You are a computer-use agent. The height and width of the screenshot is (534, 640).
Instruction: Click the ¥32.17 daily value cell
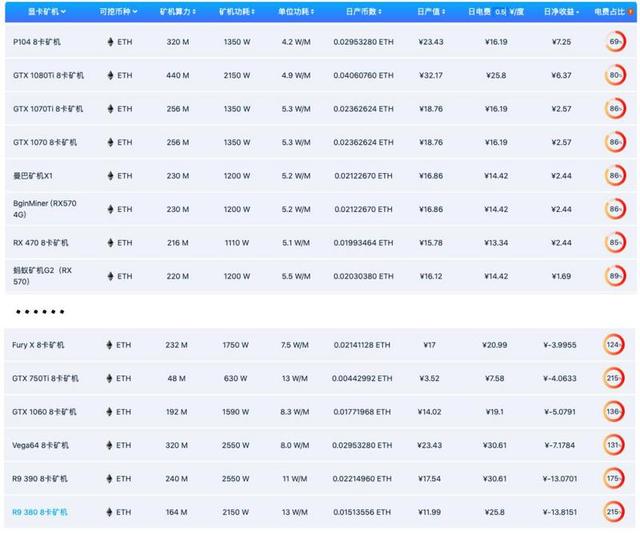[x=431, y=75]
